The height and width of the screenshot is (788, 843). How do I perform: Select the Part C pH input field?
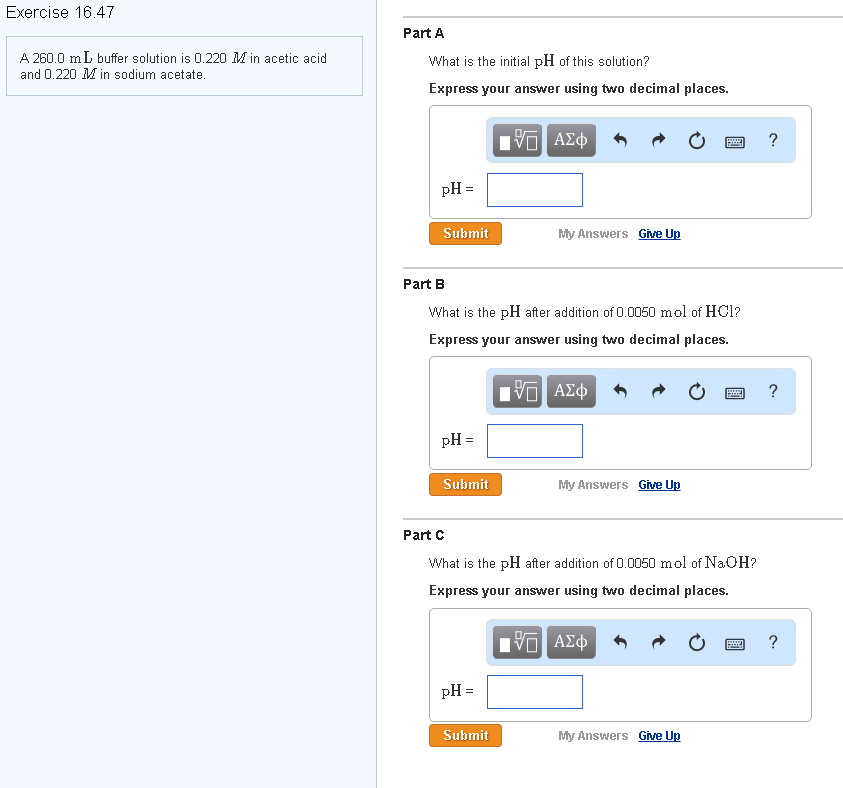click(x=535, y=692)
